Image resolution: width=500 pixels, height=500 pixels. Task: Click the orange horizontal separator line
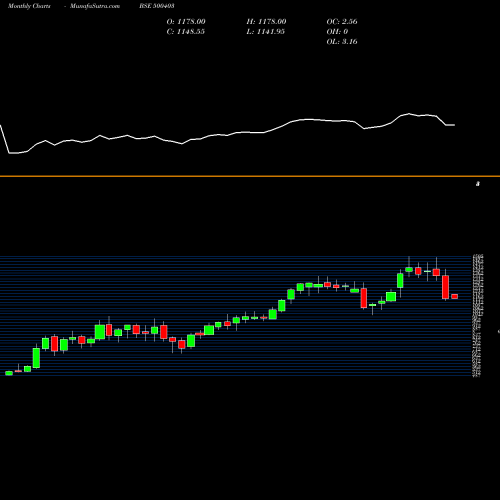[x=250, y=176]
